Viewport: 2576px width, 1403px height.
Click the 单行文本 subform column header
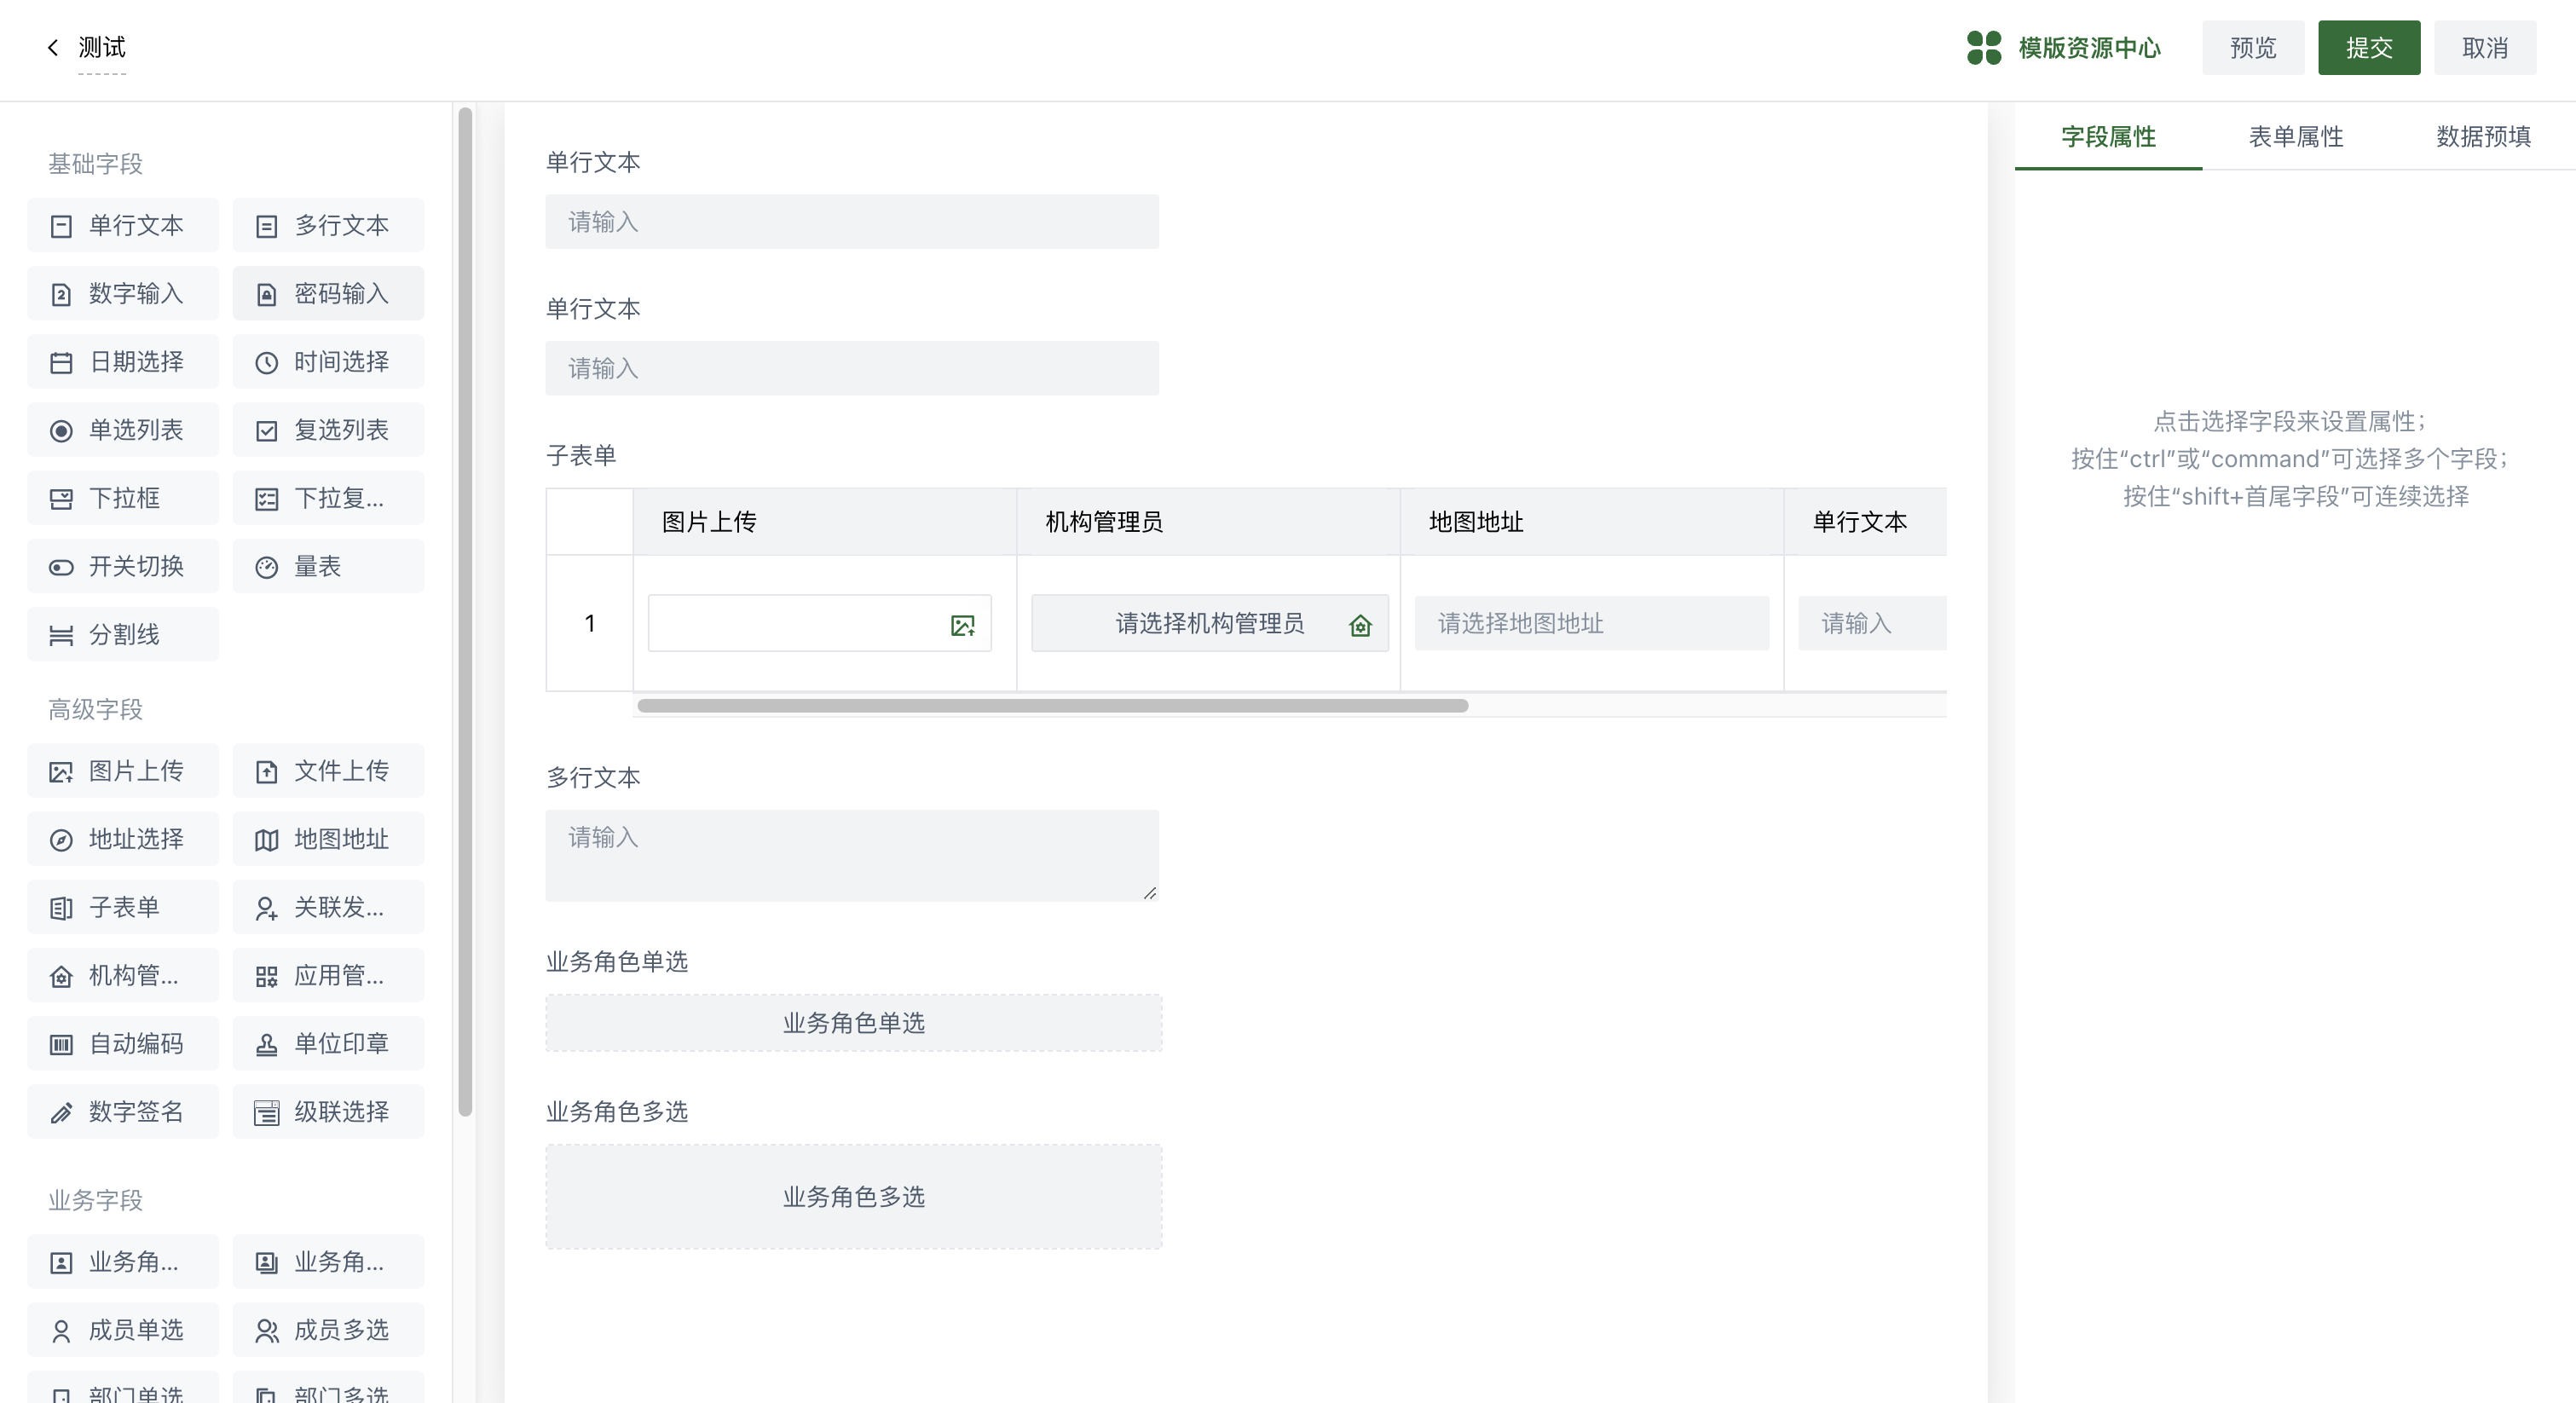(1865, 521)
